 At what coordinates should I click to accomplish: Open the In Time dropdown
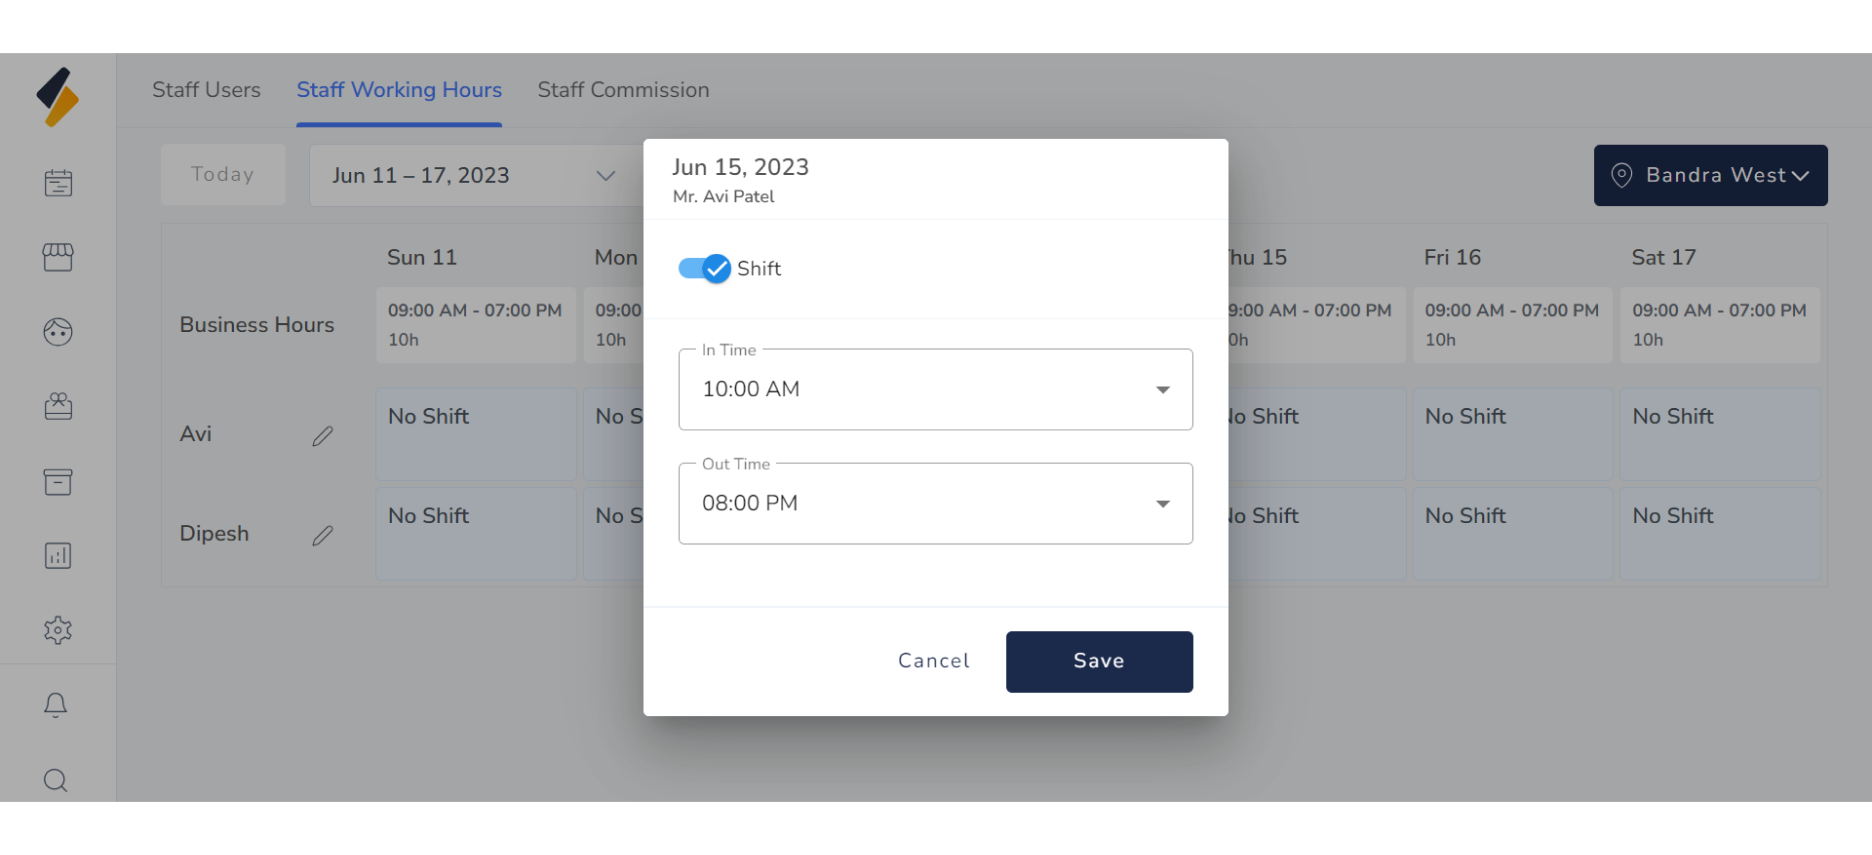[935, 390]
